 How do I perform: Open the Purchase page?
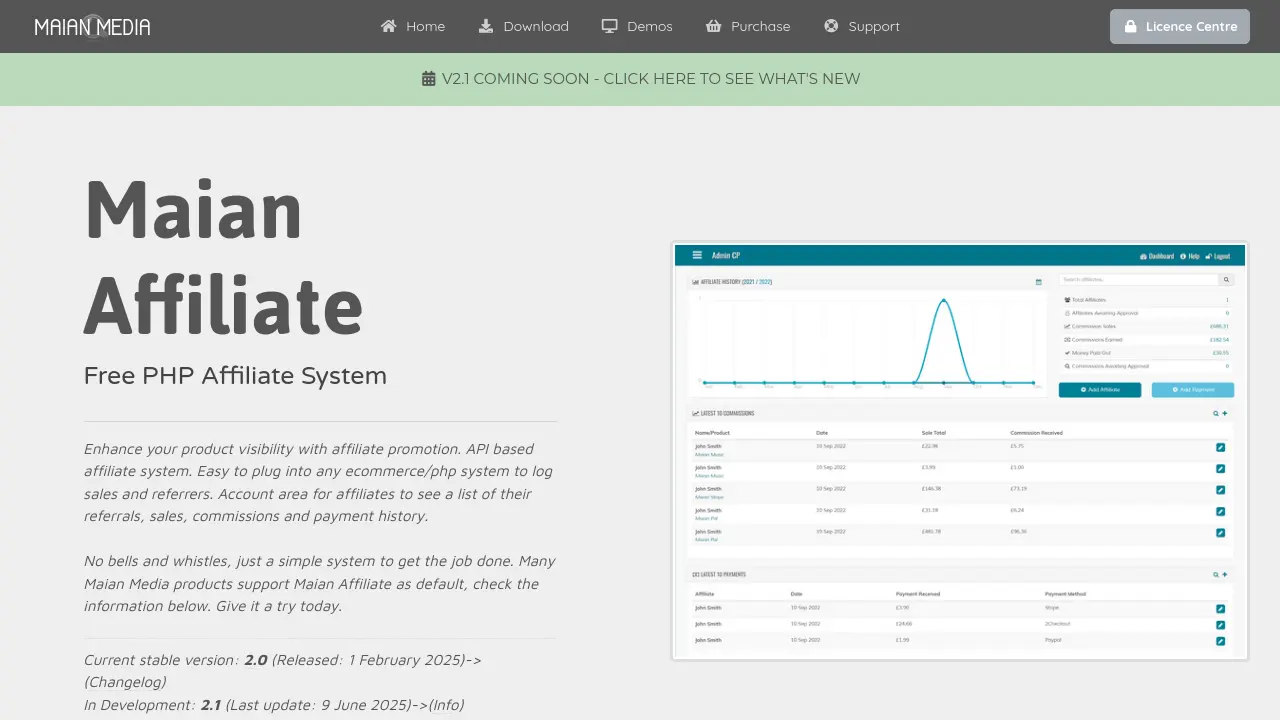[748, 26]
